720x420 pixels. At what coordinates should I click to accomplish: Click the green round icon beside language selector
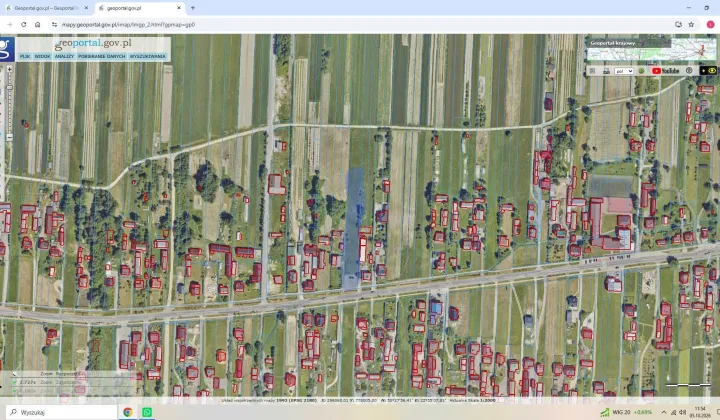coord(641,71)
